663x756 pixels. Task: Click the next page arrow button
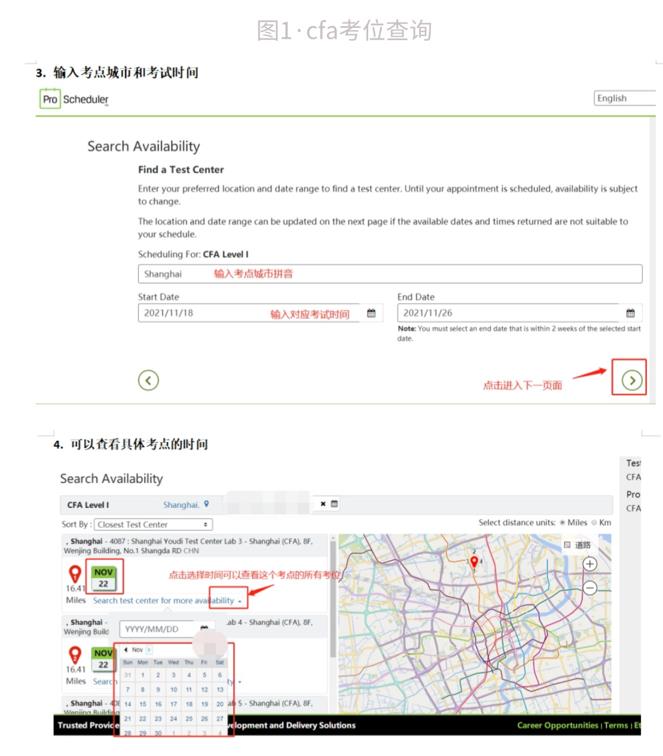pos(632,379)
